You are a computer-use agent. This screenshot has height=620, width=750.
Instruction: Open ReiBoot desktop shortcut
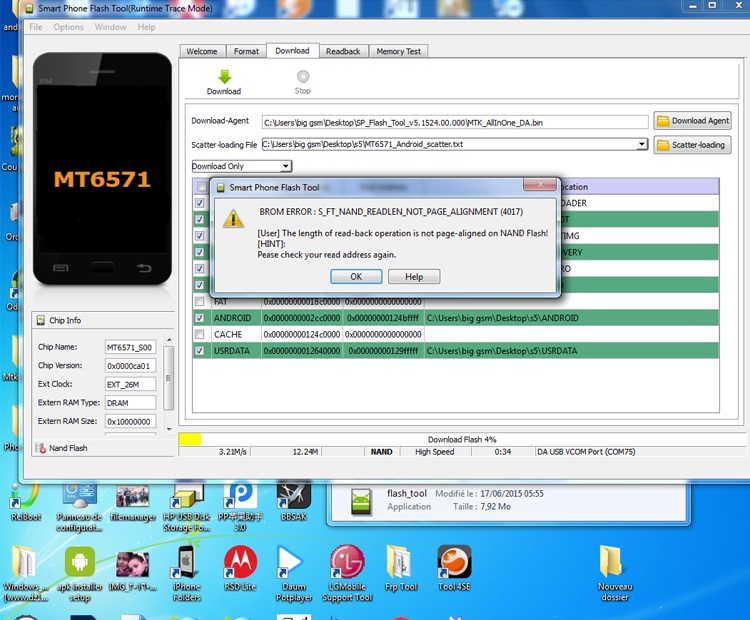26,501
